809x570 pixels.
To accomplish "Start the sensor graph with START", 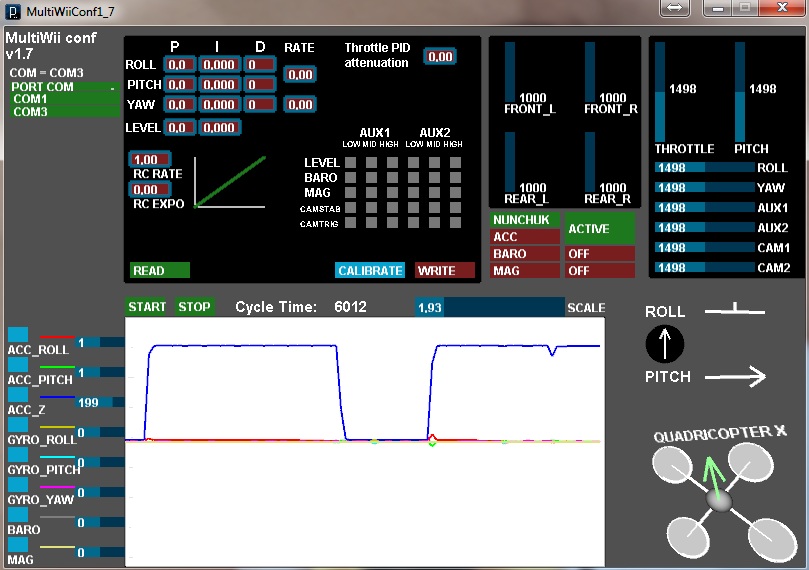I will (147, 307).
